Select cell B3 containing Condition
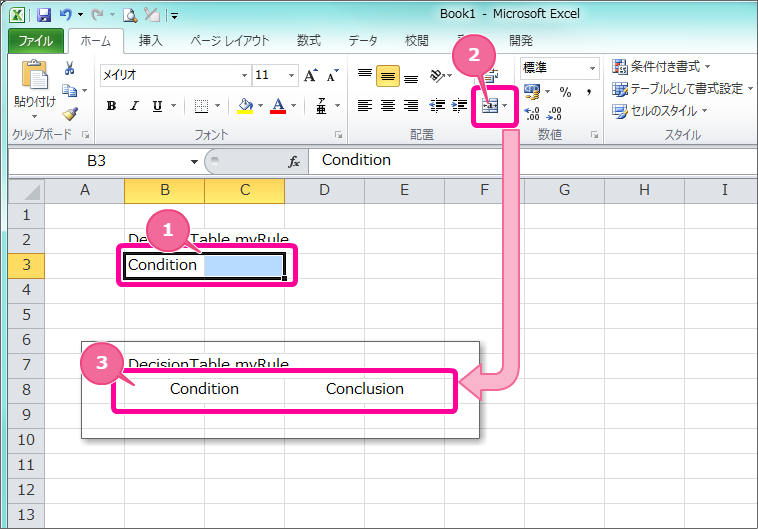 [164, 265]
